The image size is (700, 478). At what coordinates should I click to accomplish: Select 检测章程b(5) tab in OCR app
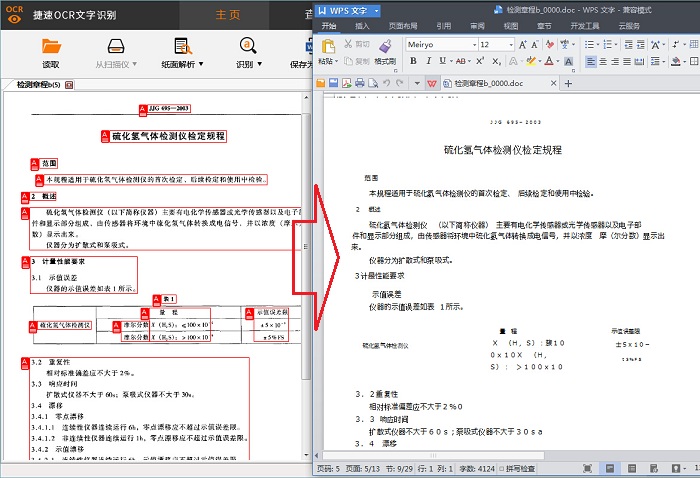click(39, 84)
